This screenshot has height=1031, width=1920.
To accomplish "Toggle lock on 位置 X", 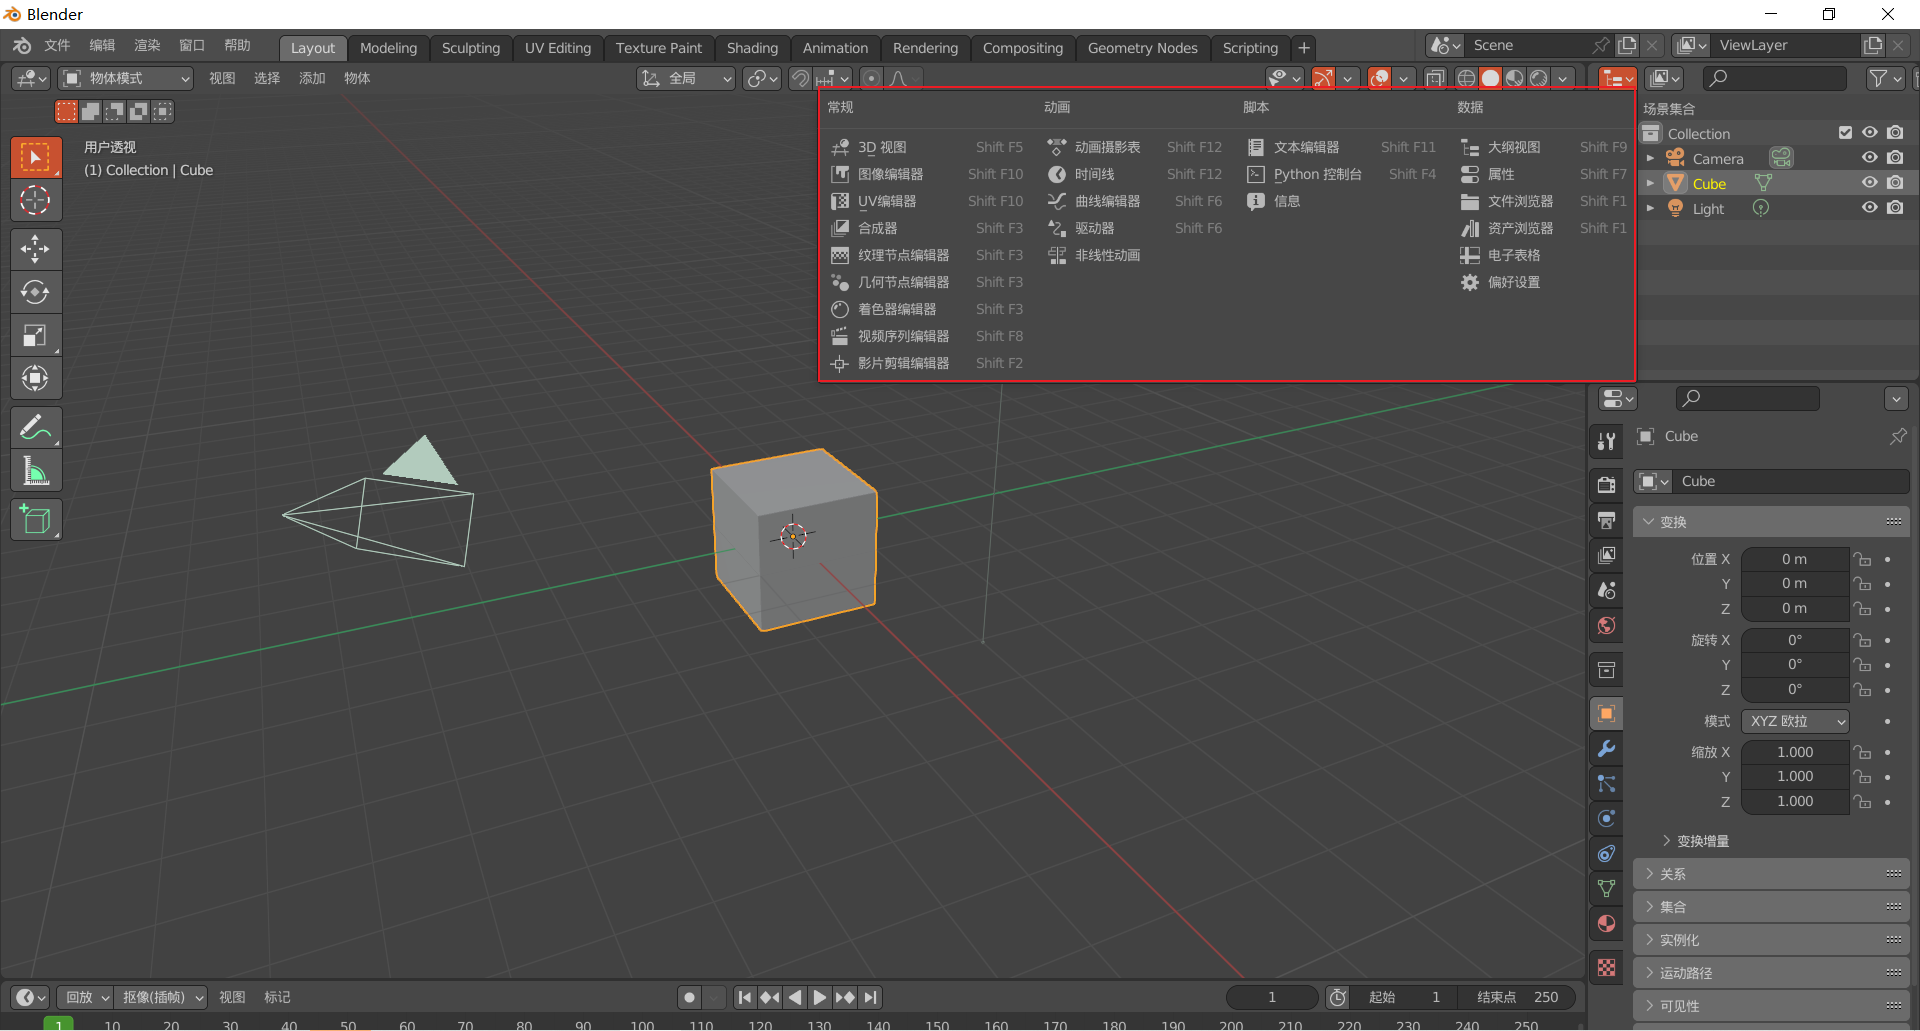I will pyautogui.click(x=1862, y=559).
